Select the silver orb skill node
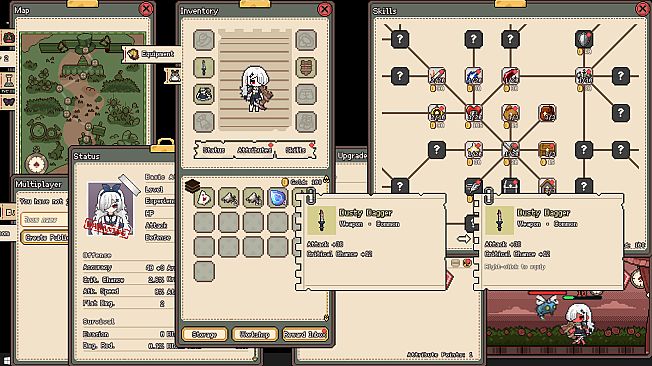The image size is (652, 366). [583, 39]
